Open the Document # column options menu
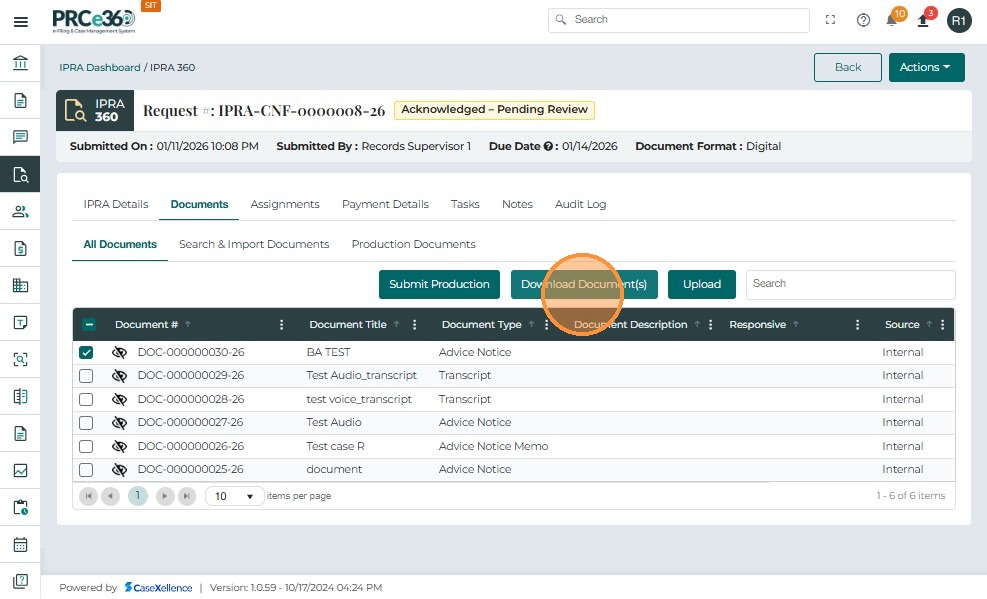 282,325
